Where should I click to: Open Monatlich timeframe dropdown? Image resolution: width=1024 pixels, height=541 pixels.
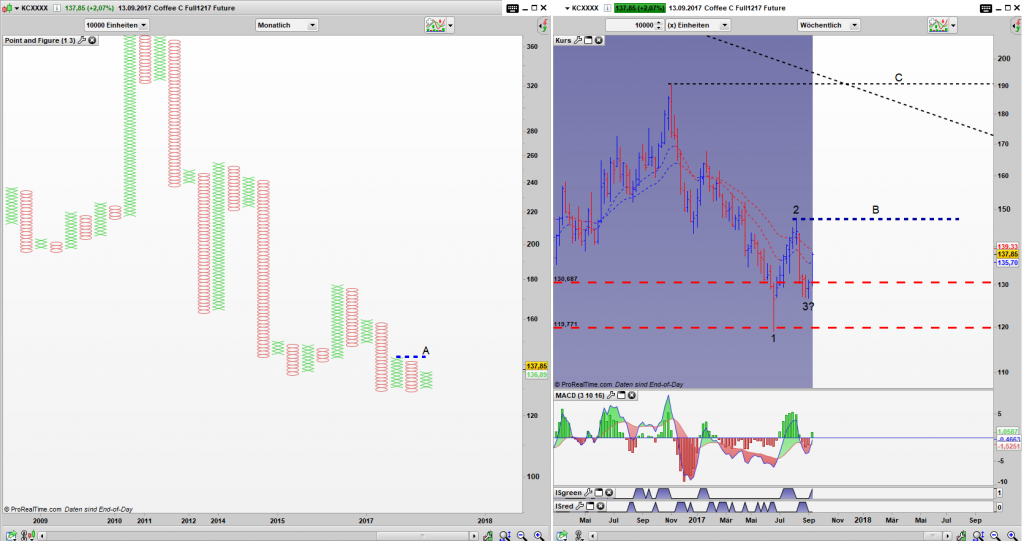[x=286, y=25]
